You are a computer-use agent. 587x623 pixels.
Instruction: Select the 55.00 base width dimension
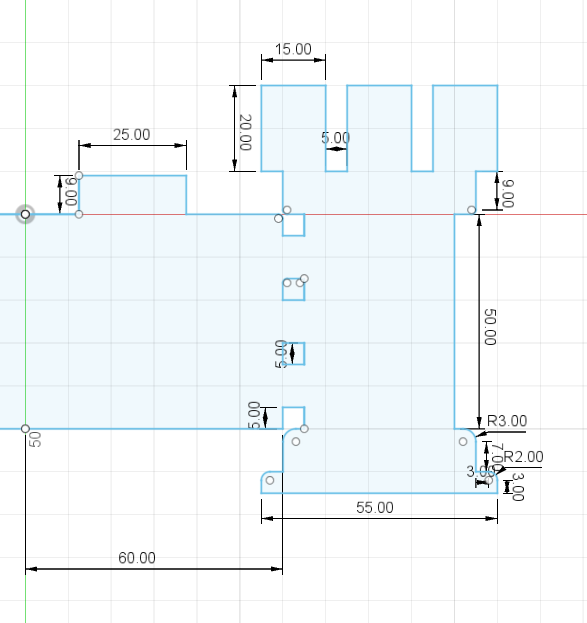click(x=375, y=507)
